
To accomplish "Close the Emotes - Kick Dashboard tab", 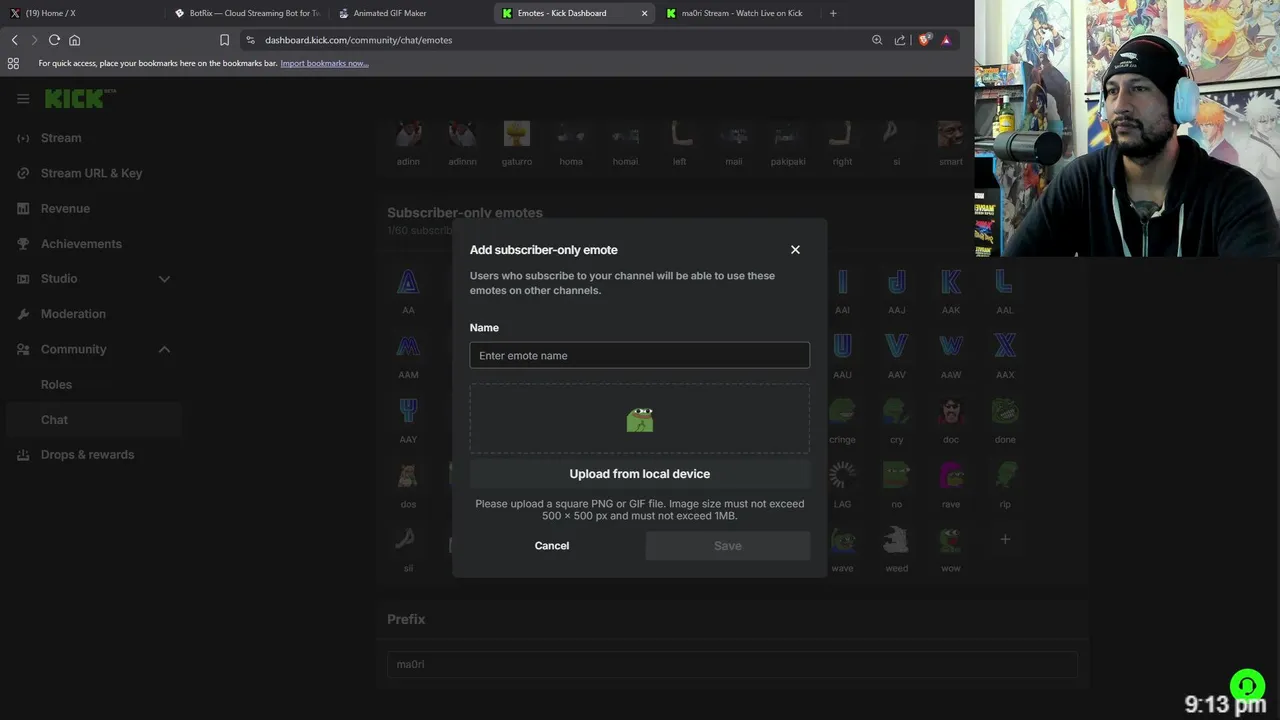I will pyautogui.click(x=644, y=13).
